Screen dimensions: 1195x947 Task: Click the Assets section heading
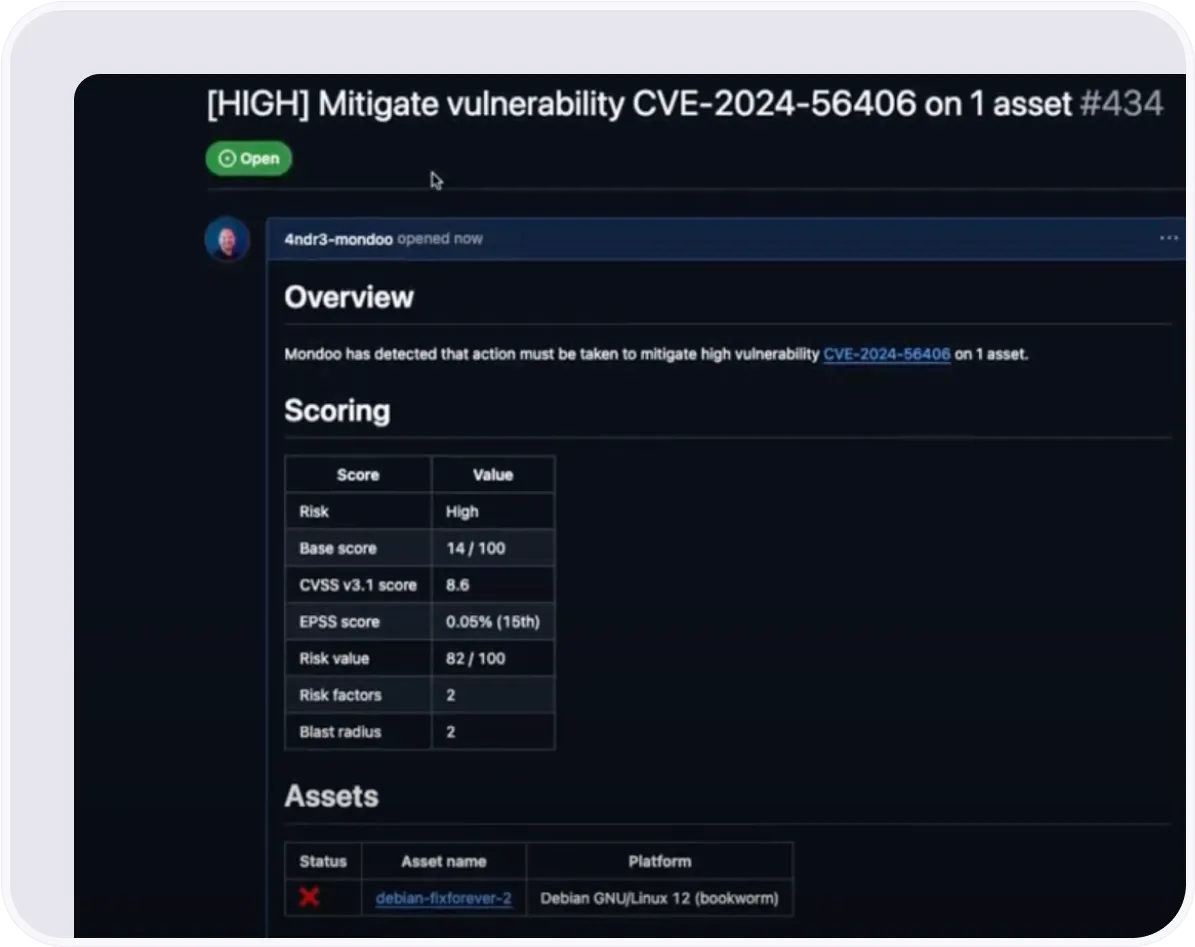coord(332,795)
